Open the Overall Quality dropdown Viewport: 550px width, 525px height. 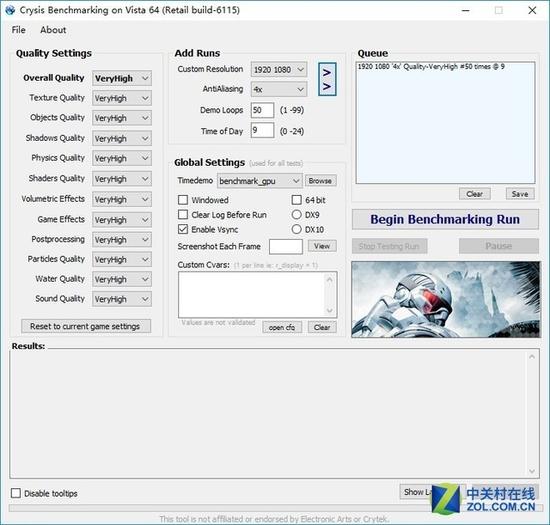122,78
